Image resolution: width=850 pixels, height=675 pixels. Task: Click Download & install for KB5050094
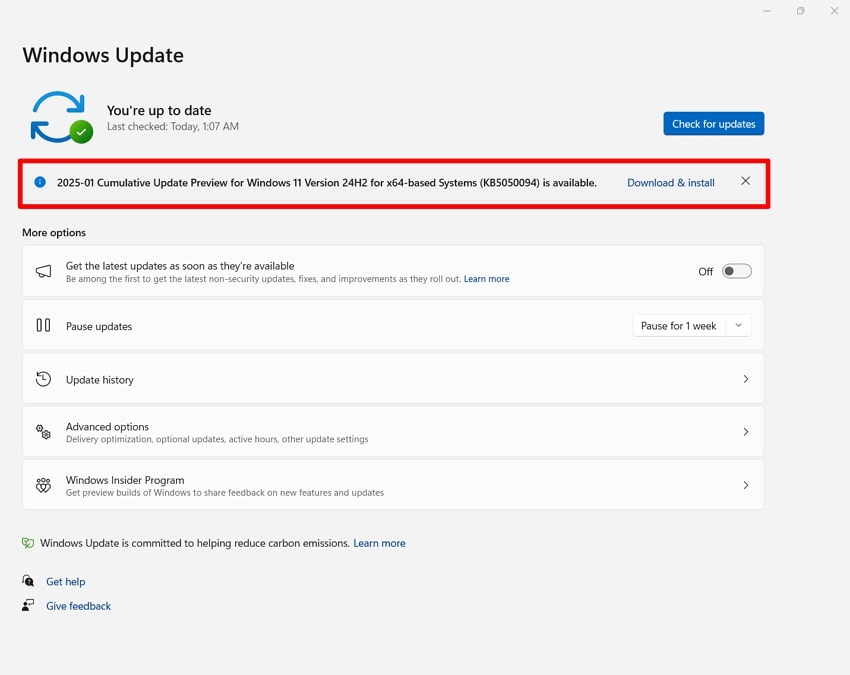coord(670,182)
